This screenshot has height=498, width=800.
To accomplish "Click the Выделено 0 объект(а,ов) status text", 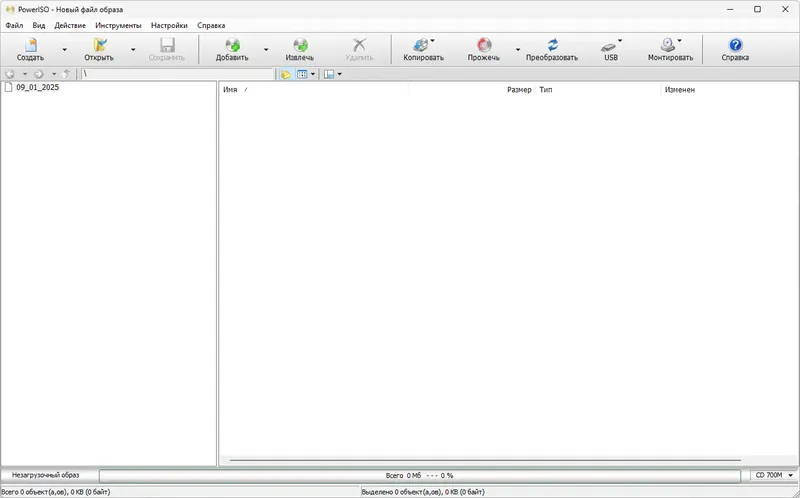I will click(x=423, y=492).
